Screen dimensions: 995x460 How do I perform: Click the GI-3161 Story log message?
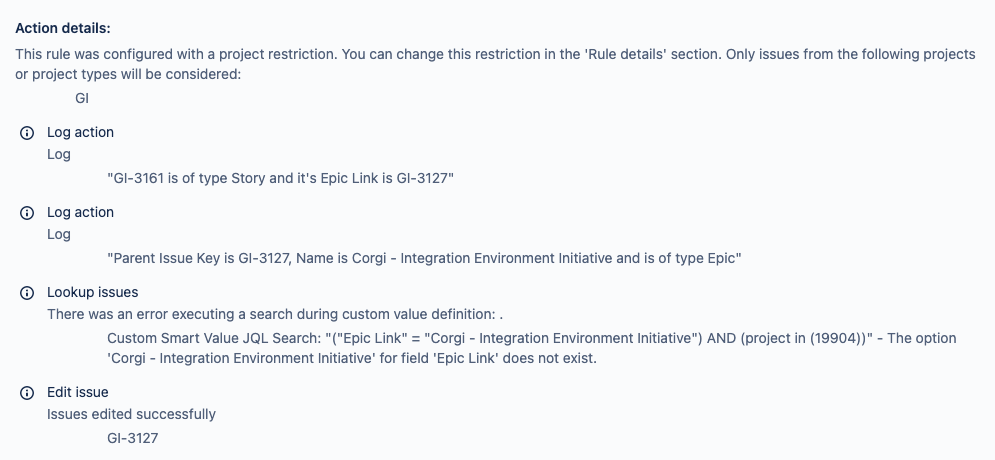point(280,178)
